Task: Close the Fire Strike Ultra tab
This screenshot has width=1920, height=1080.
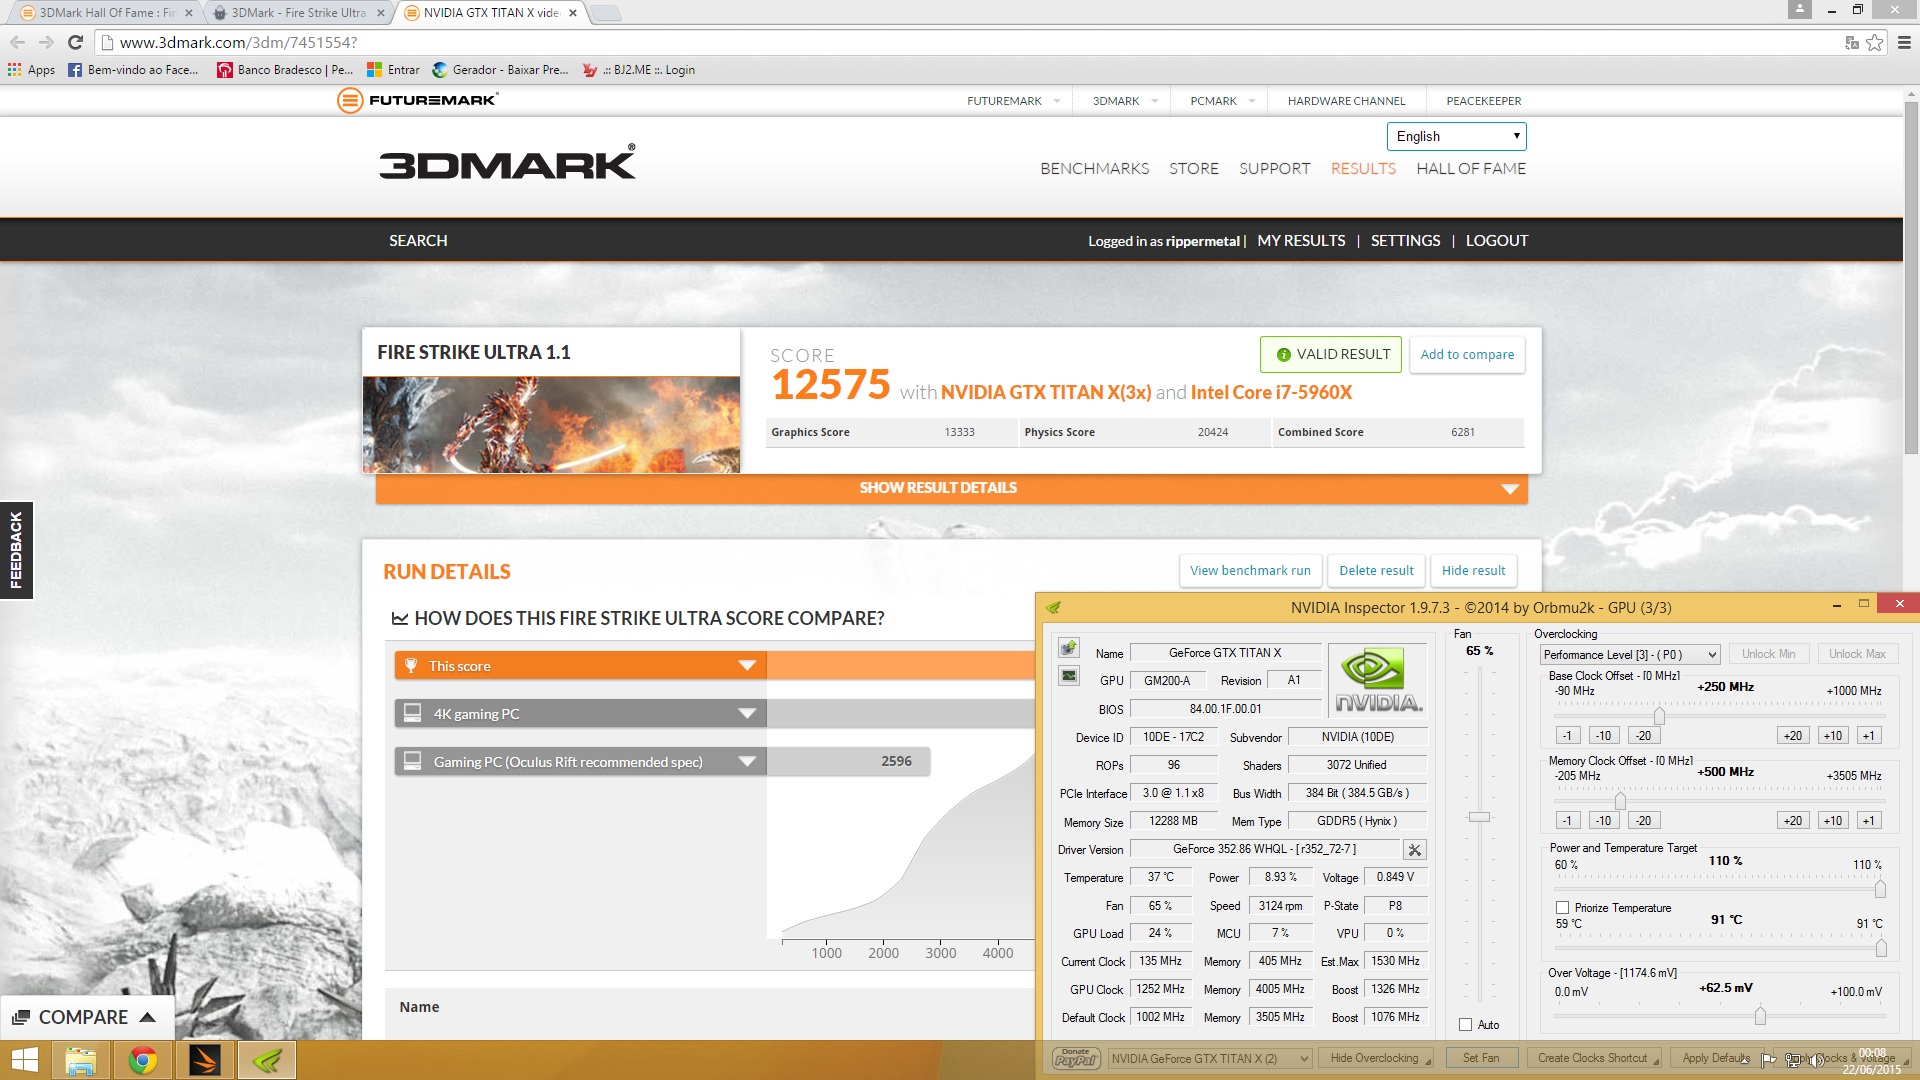Action: [x=381, y=13]
